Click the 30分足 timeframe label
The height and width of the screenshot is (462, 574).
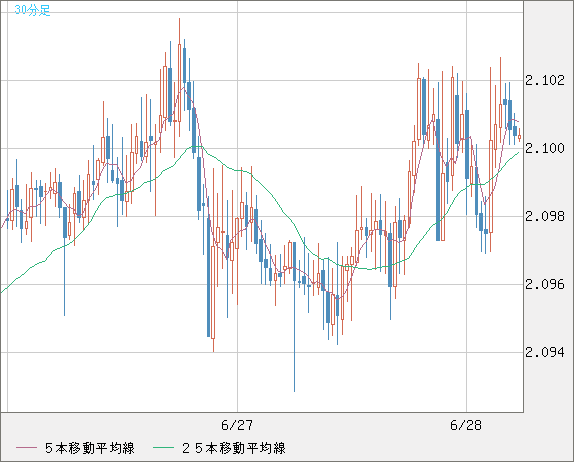coord(32,10)
